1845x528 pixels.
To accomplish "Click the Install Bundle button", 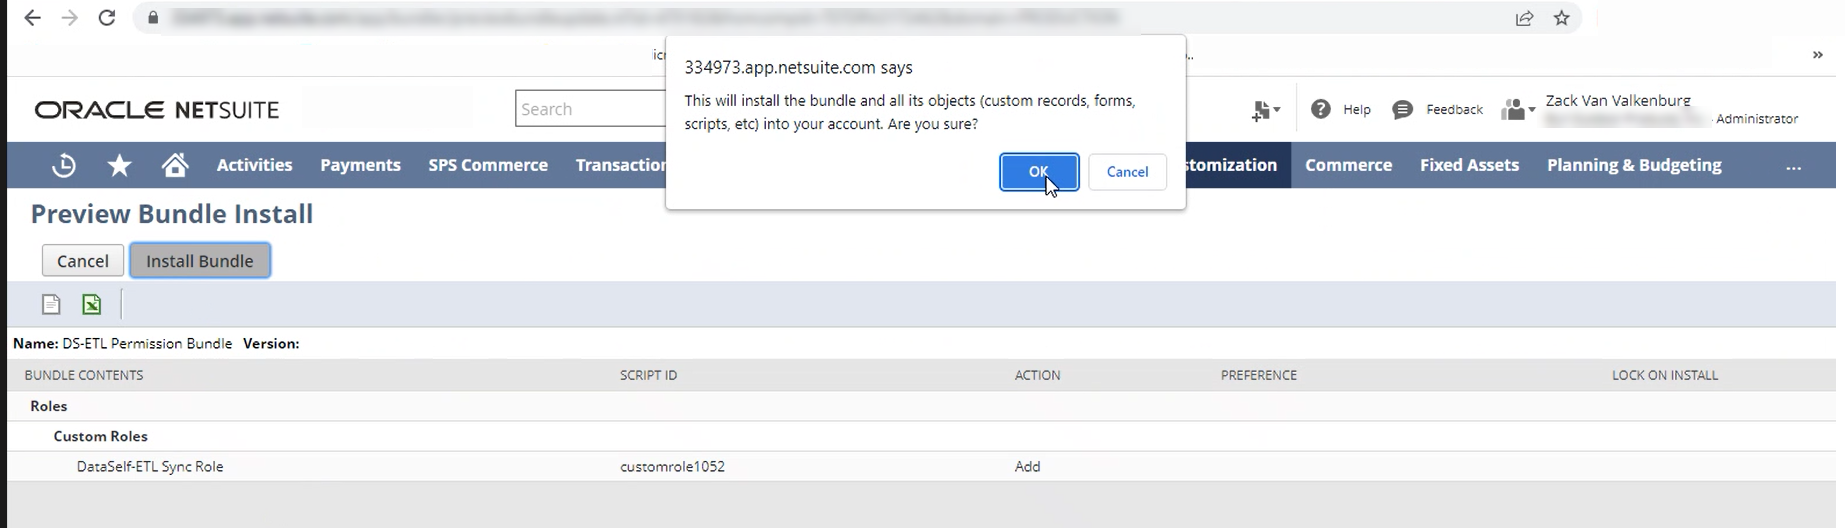I will pyautogui.click(x=199, y=261).
